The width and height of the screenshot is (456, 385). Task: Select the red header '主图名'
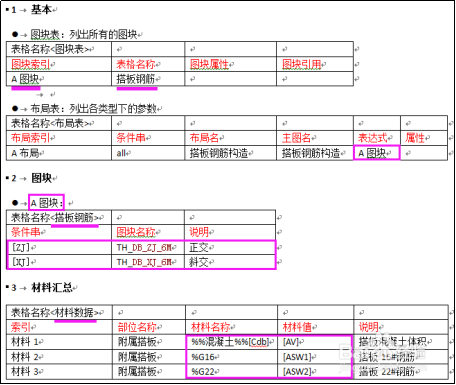pyautogui.click(x=297, y=138)
